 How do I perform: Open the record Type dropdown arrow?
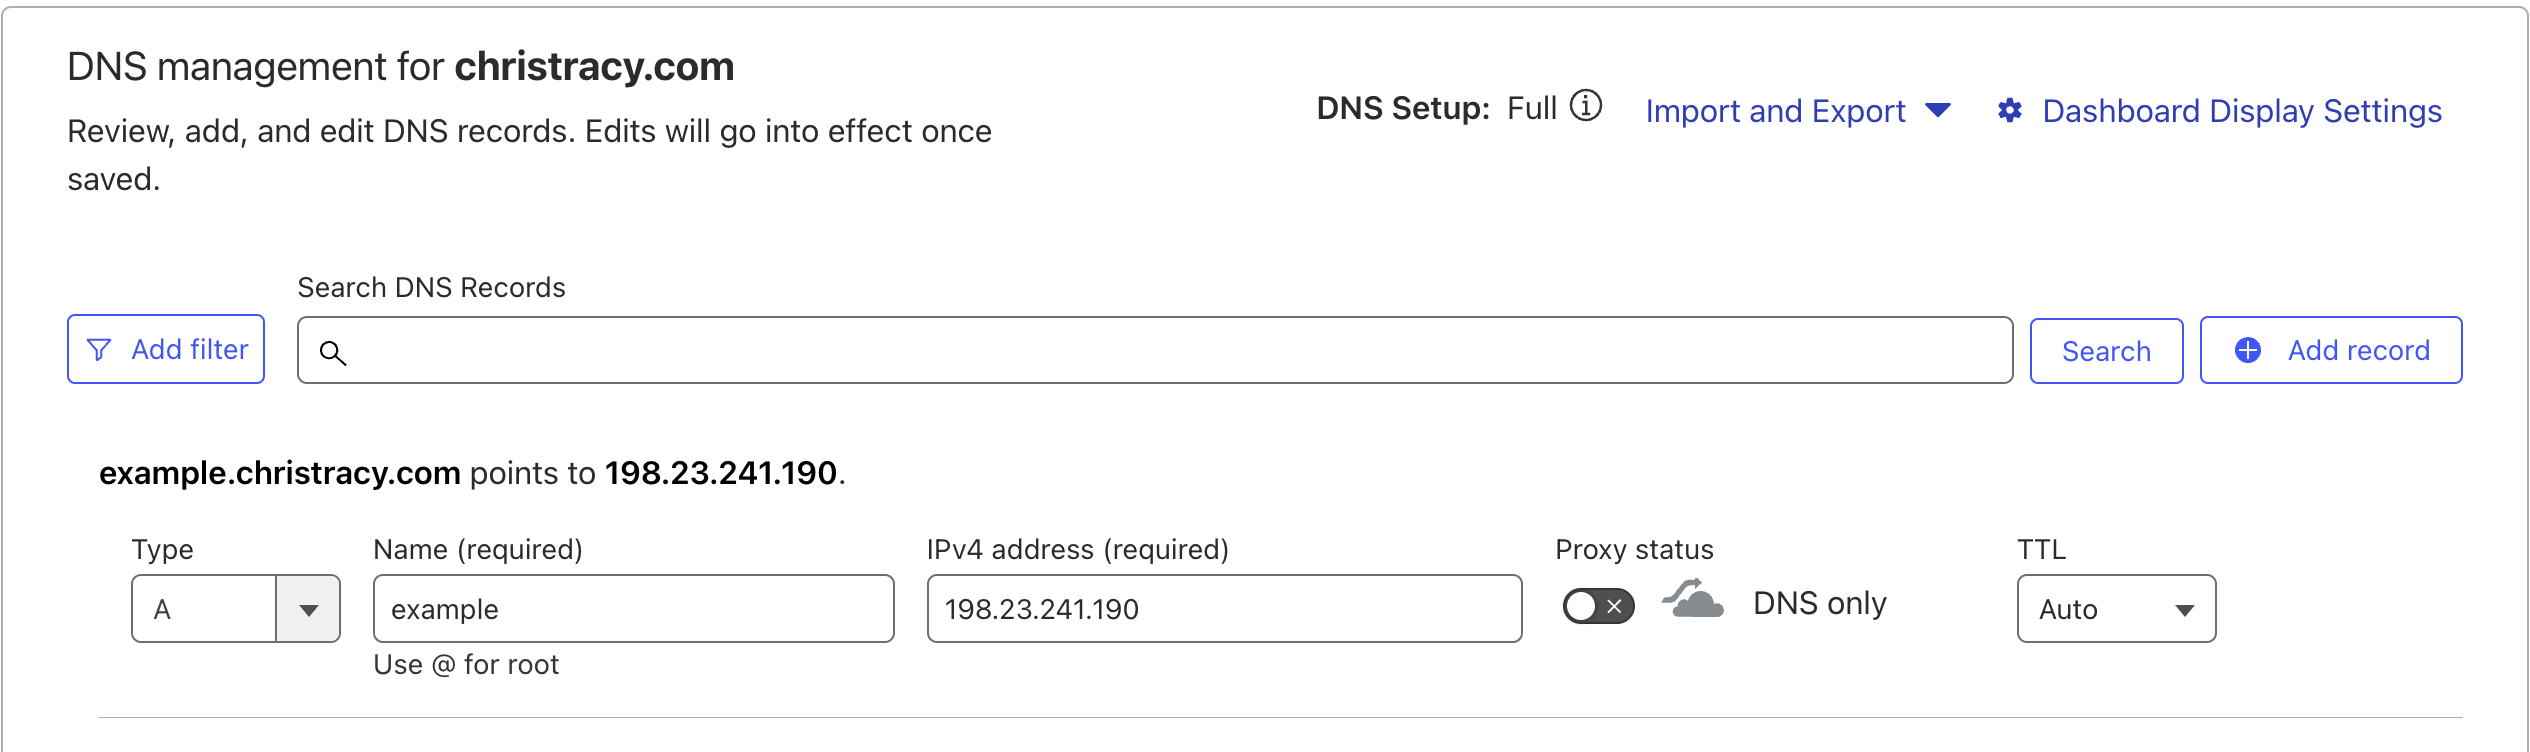click(x=308, y=609)
